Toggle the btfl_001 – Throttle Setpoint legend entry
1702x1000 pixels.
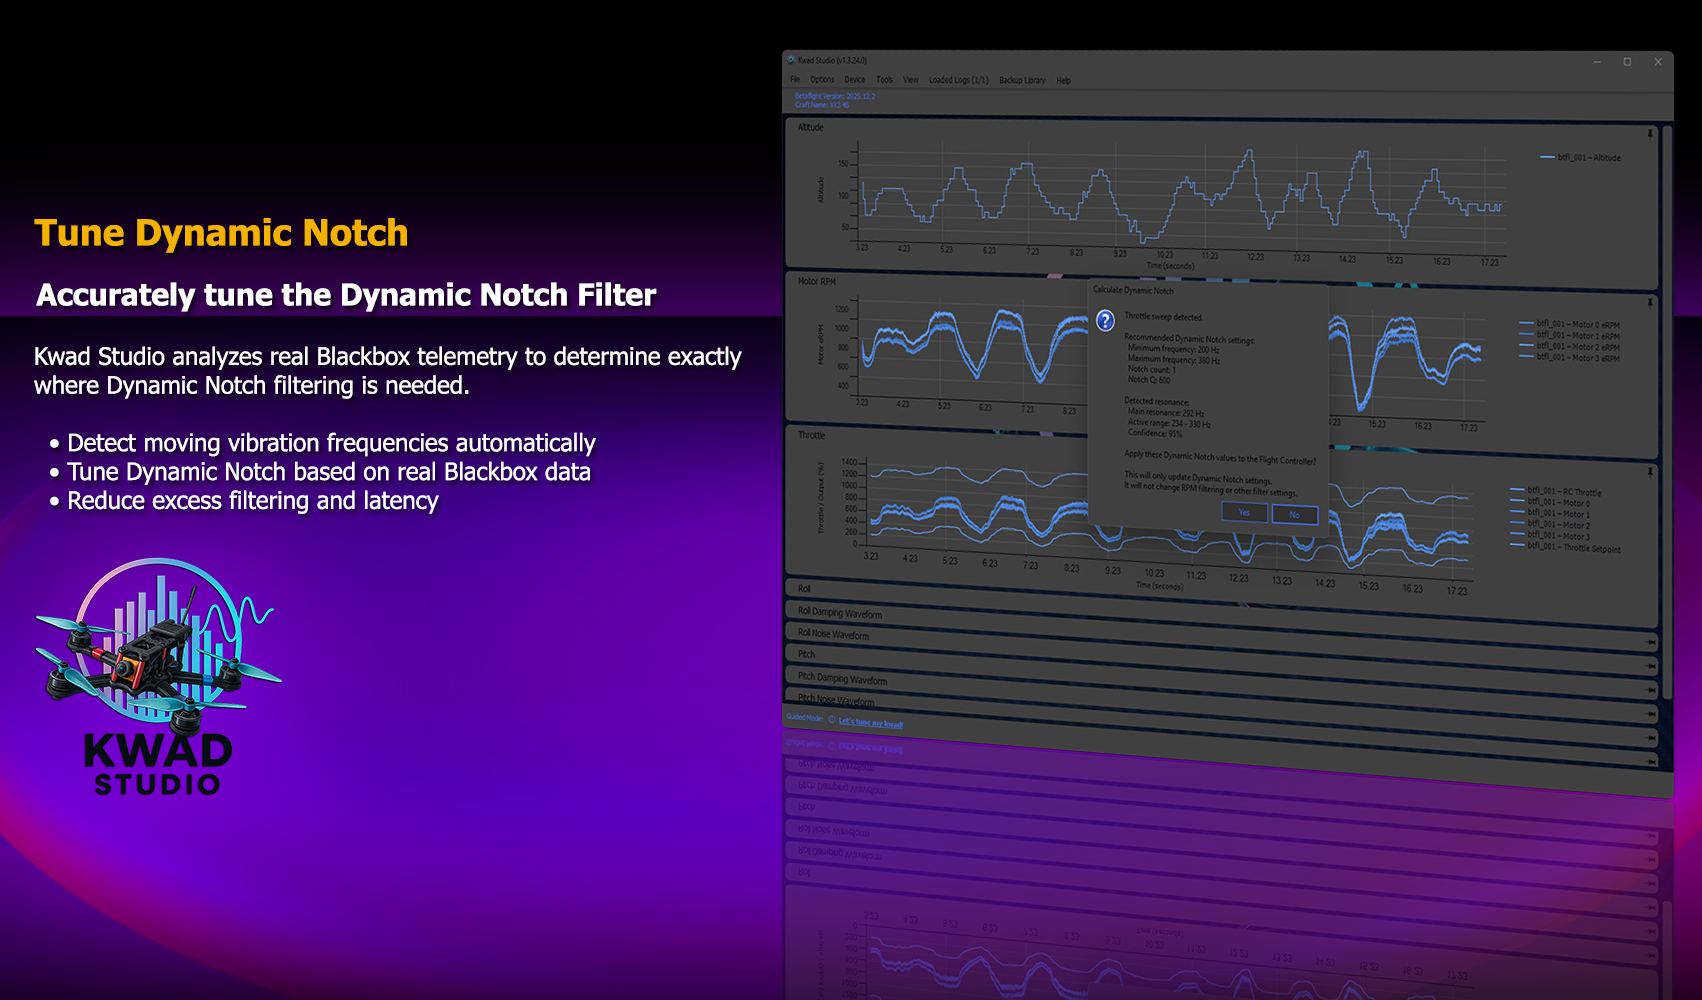tap(1566, 547)
